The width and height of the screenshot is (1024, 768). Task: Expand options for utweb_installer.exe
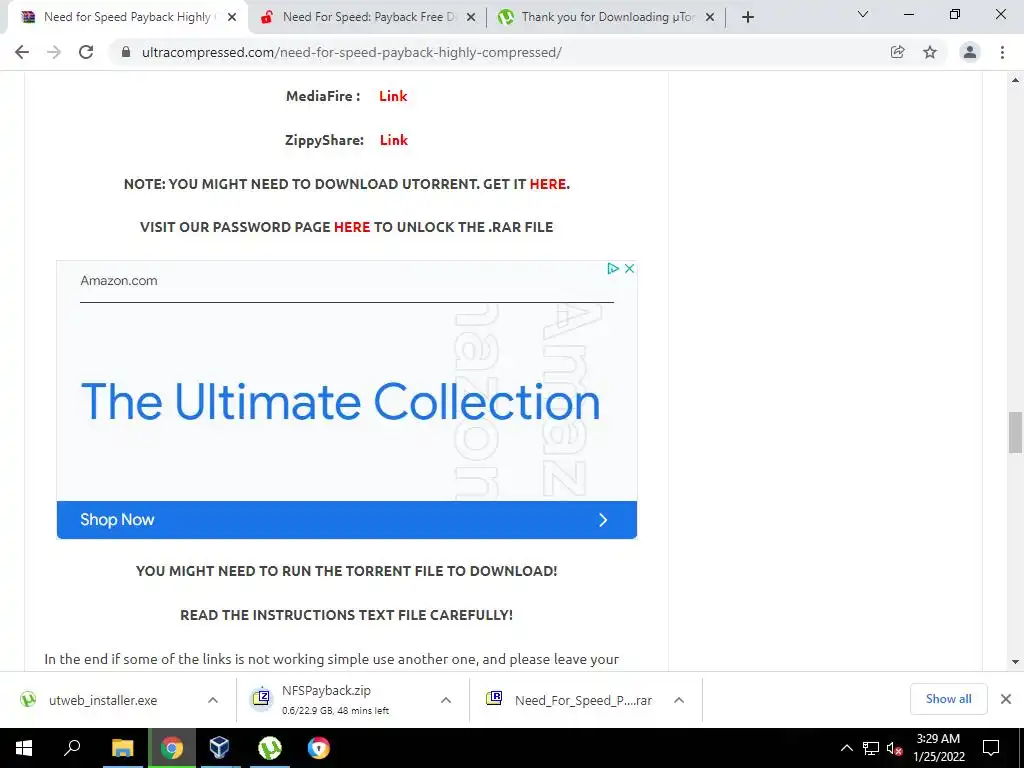point(213,700)
